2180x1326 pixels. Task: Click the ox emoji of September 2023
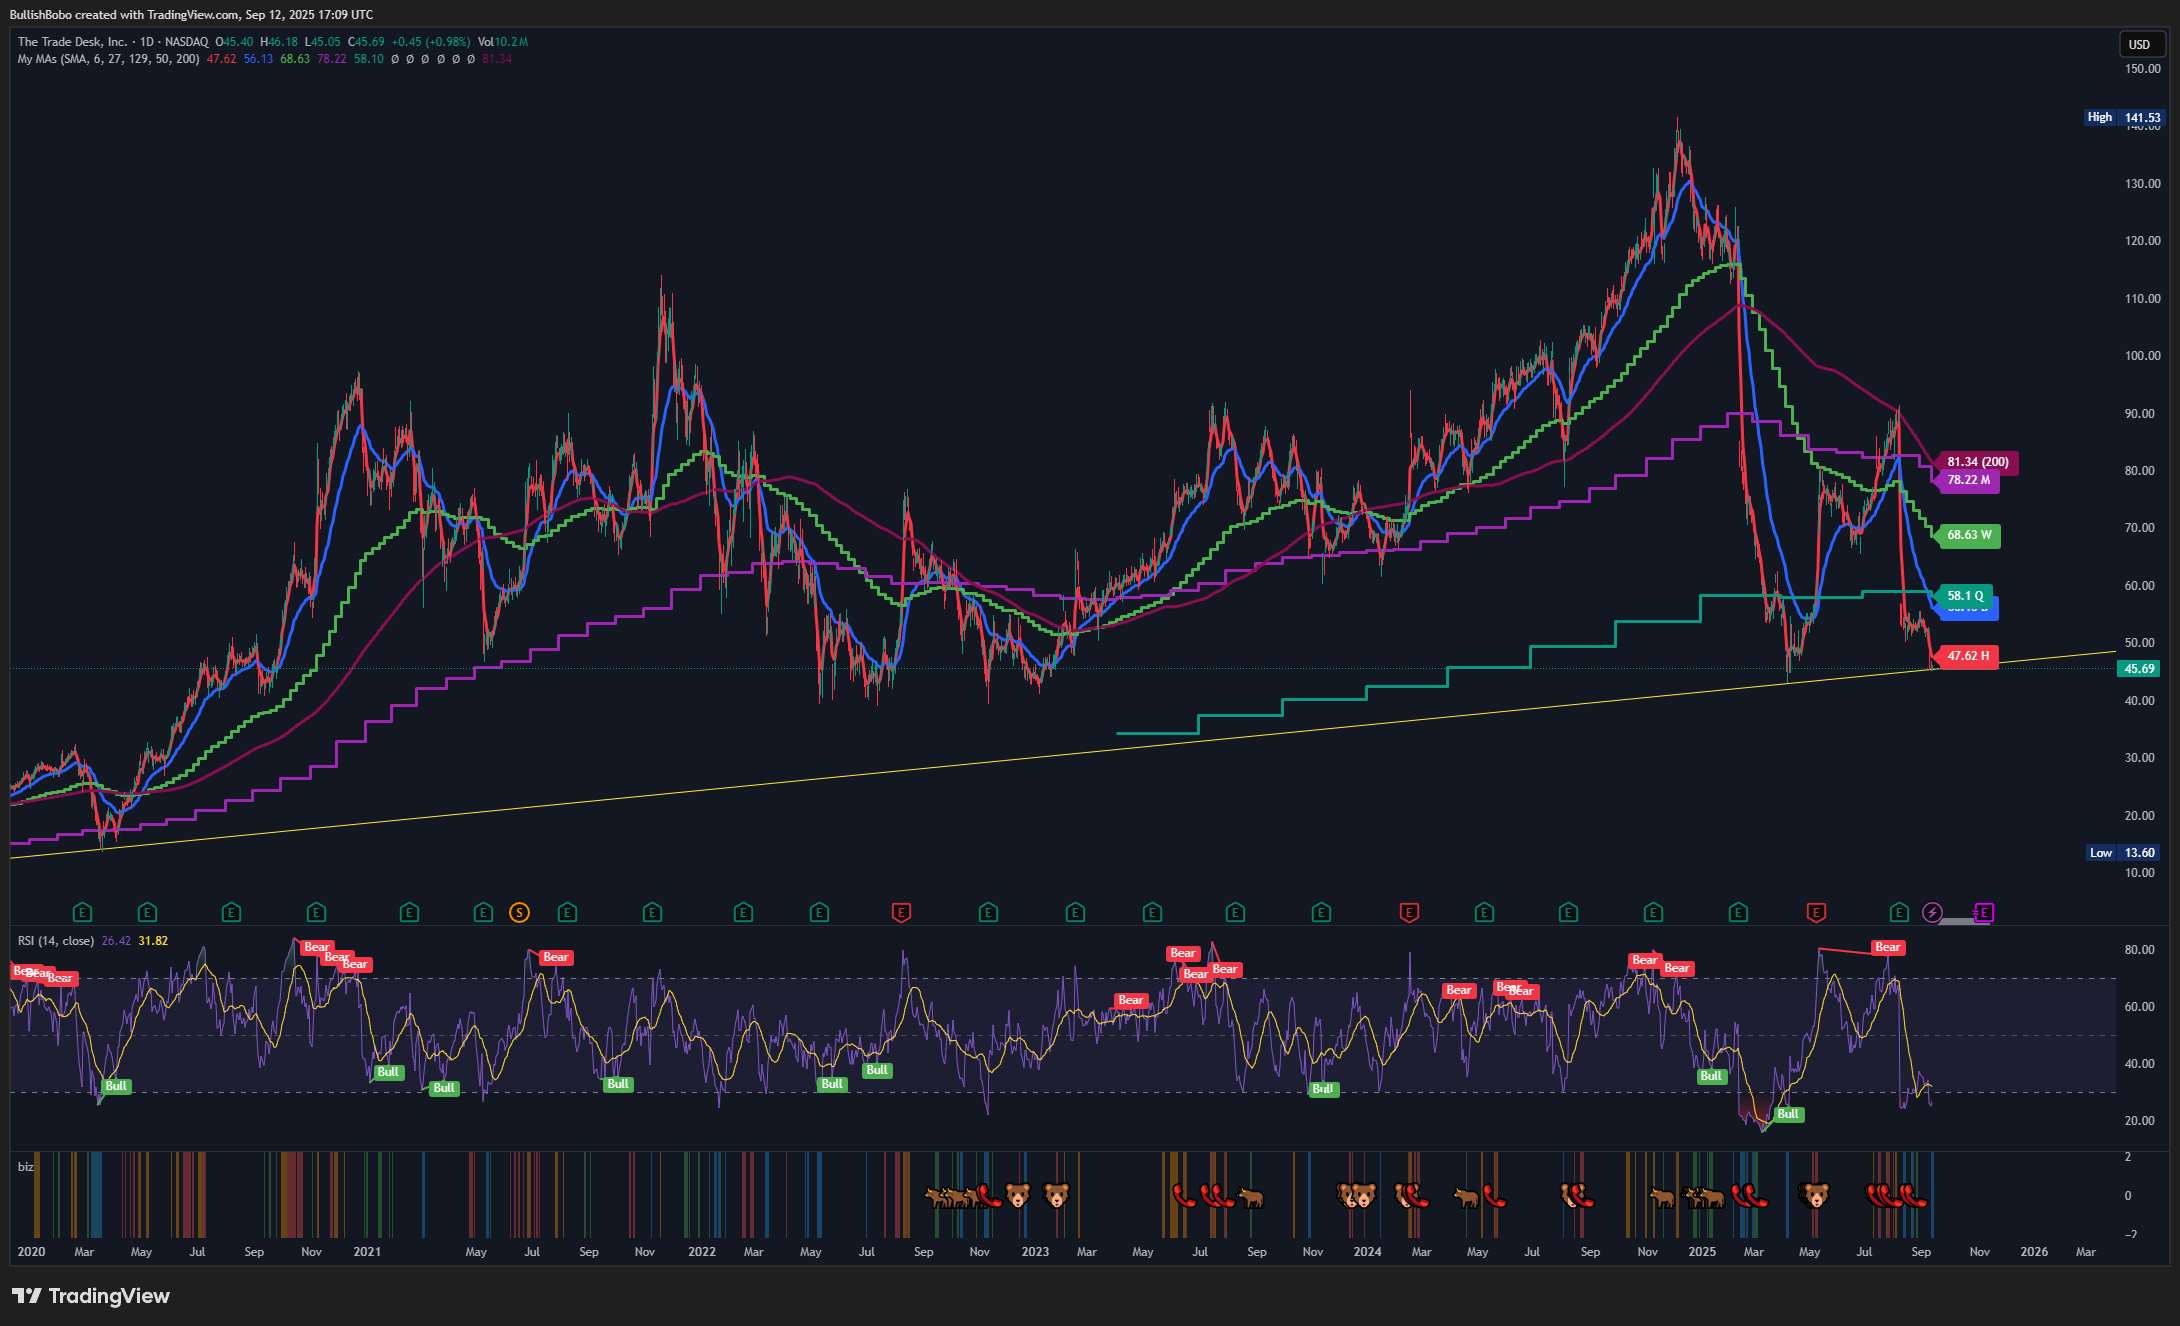click(x=1251, y=1196)
